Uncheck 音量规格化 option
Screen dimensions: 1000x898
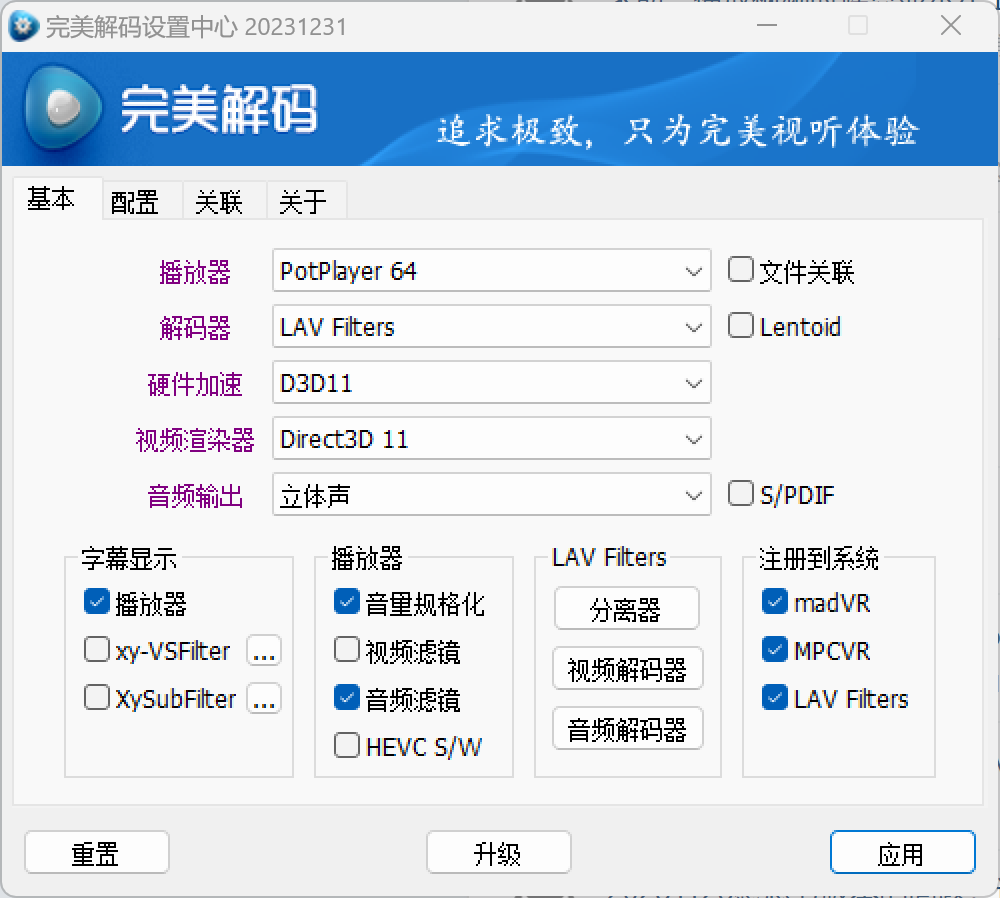[x=346, y=602]
